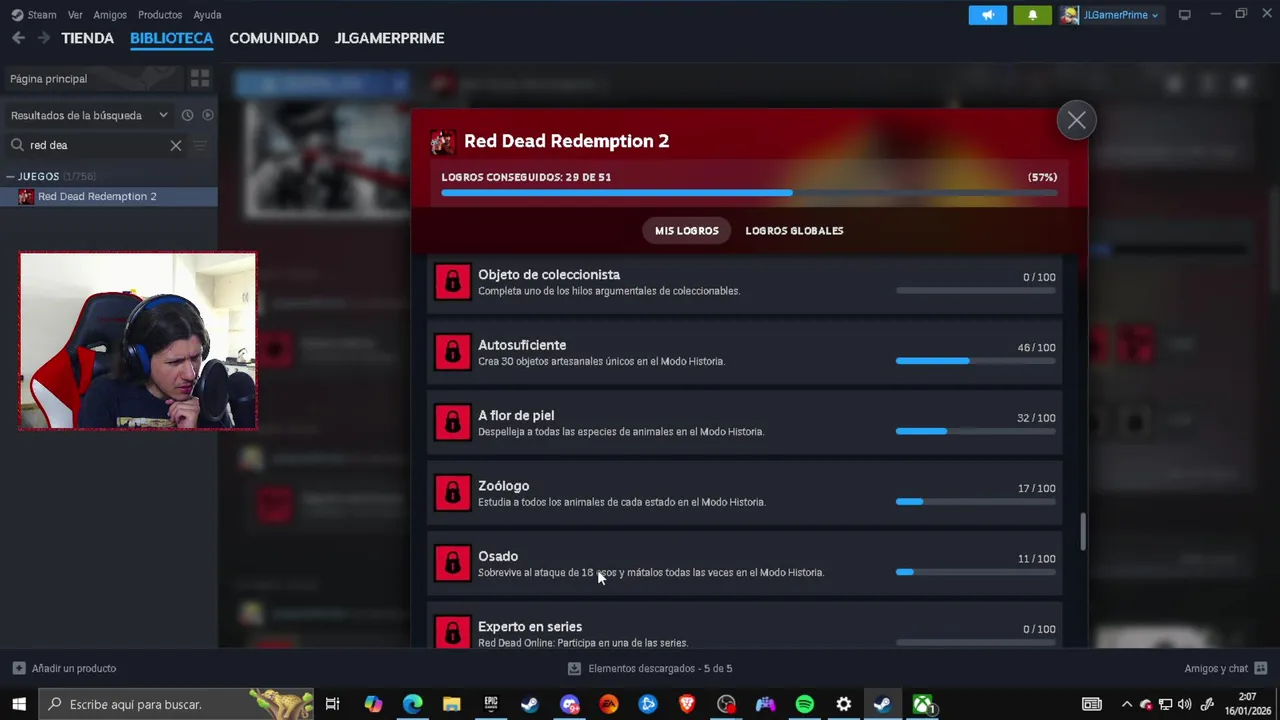
Task: Open the COMUNIDAD section
Action: (274, 38)
